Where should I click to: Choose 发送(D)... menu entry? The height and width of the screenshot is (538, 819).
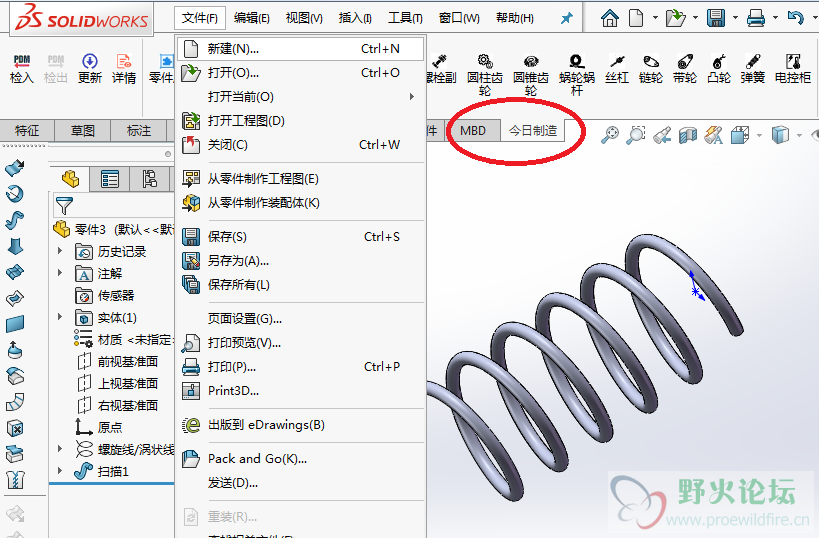pos(300,483)
